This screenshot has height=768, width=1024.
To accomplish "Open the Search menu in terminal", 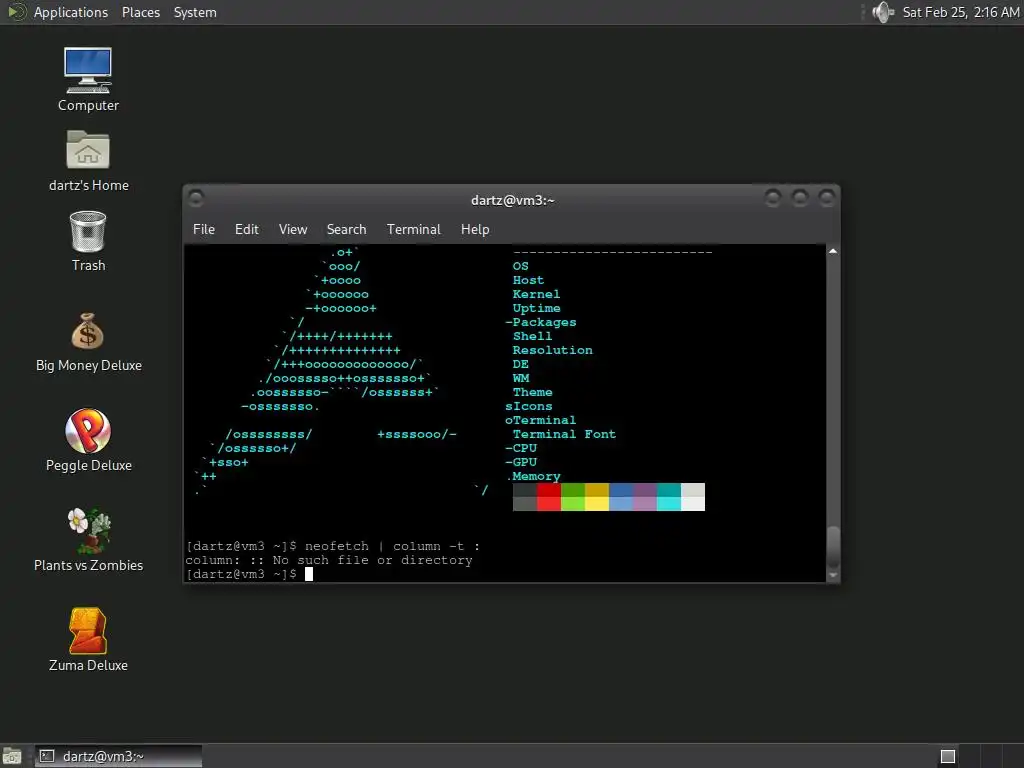I will [346, 229].
